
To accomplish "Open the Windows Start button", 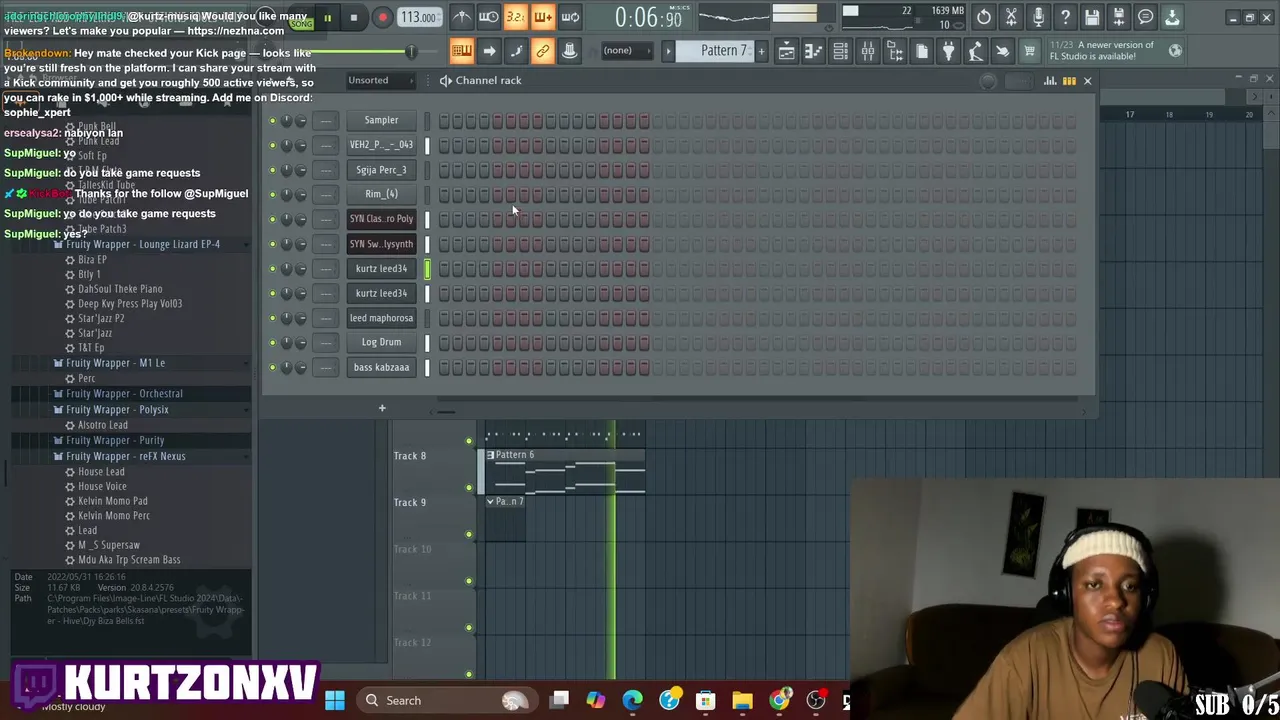I will (x=335, y=700).
